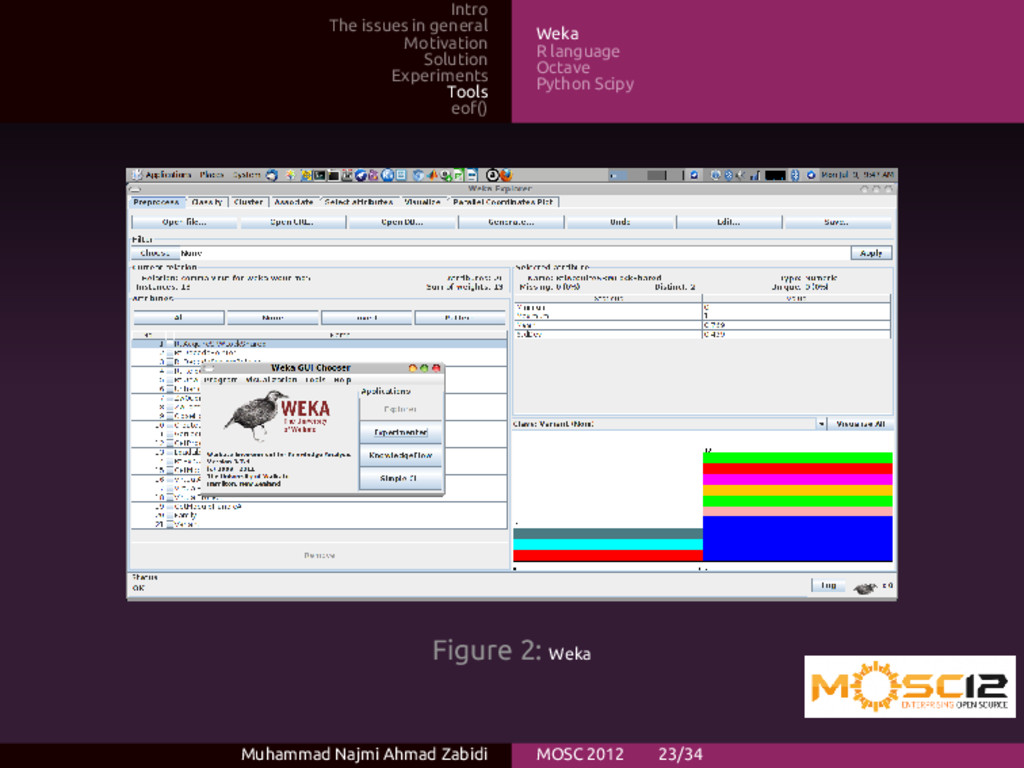This screenshot has width=1024, height=768.
Task: Open the Parallel Coordinates Plot tab
Action: click(x=503, y=202)
